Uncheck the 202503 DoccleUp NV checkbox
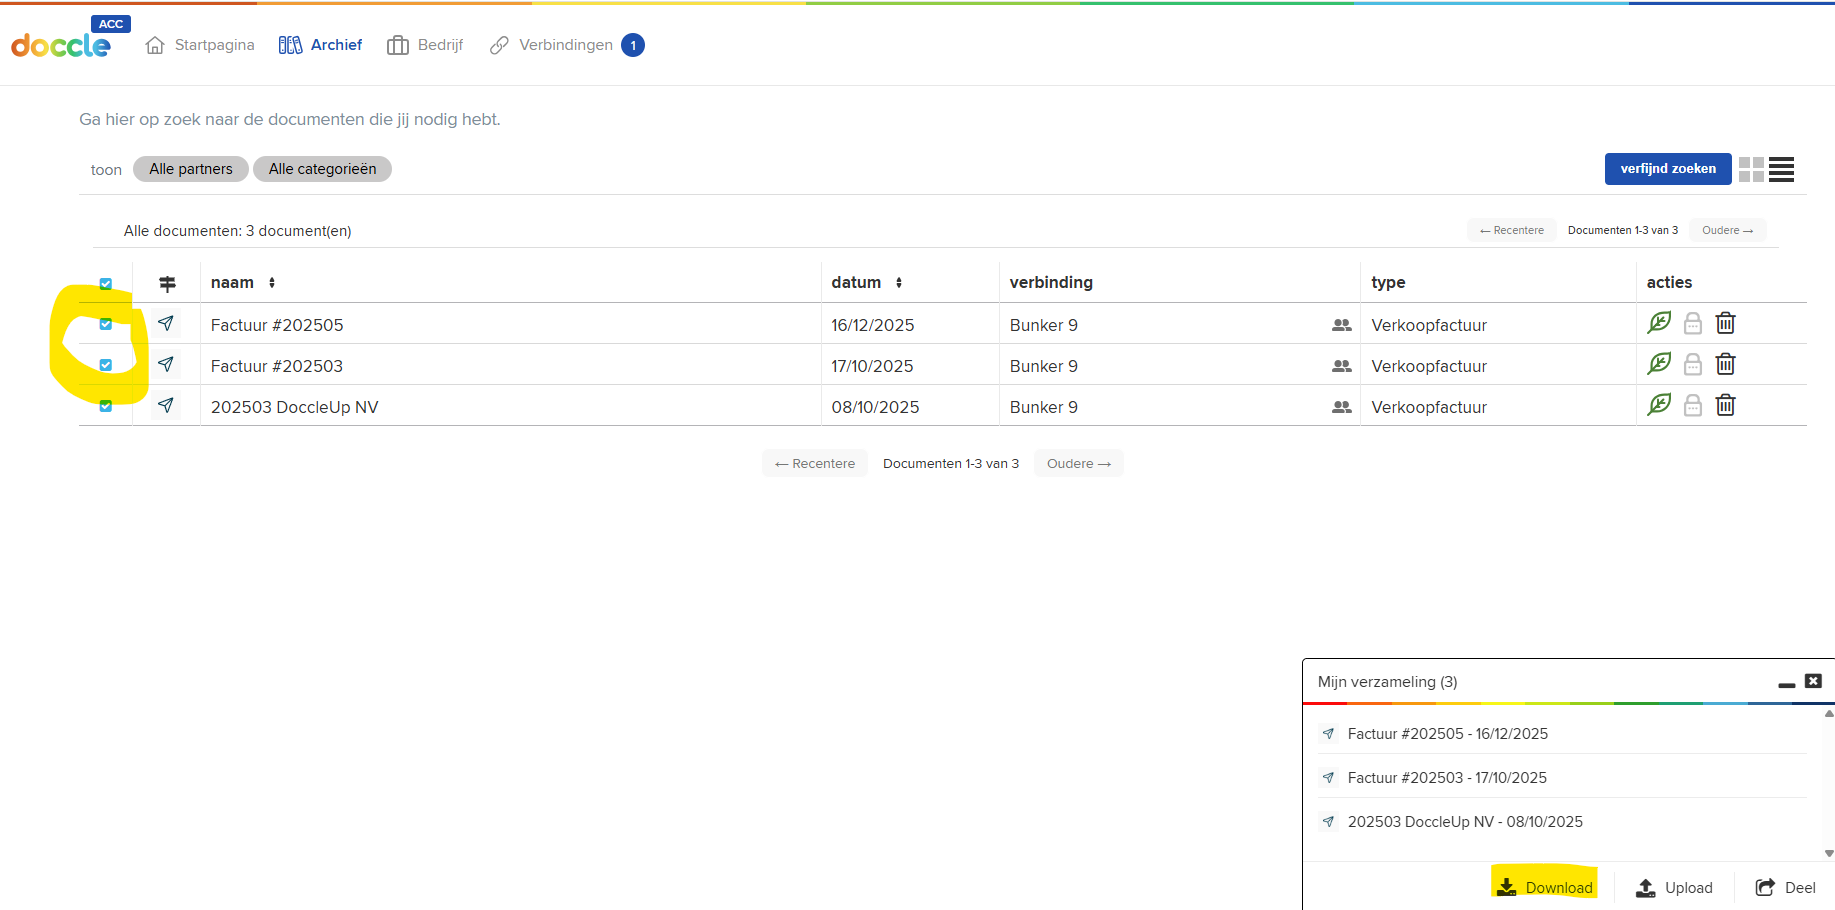The image size is (1835, 910). (106, 406)
